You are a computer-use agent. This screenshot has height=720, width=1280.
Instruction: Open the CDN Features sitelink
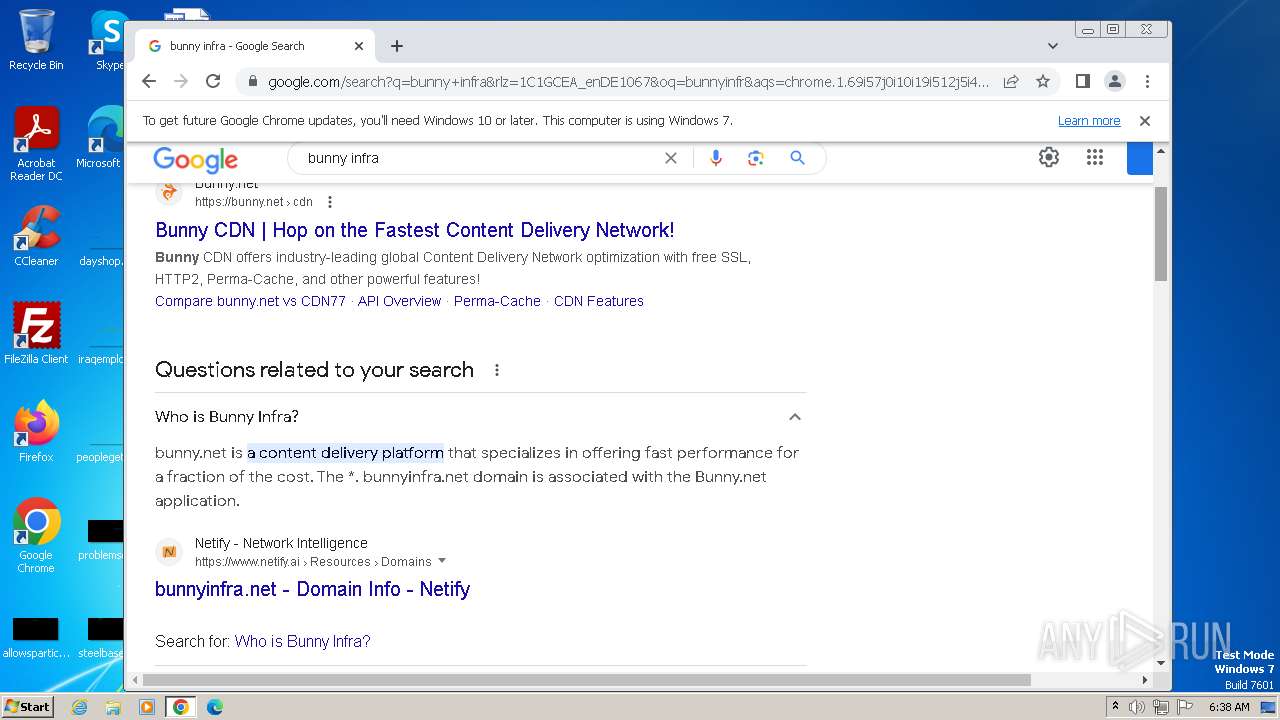coord(599,301)
